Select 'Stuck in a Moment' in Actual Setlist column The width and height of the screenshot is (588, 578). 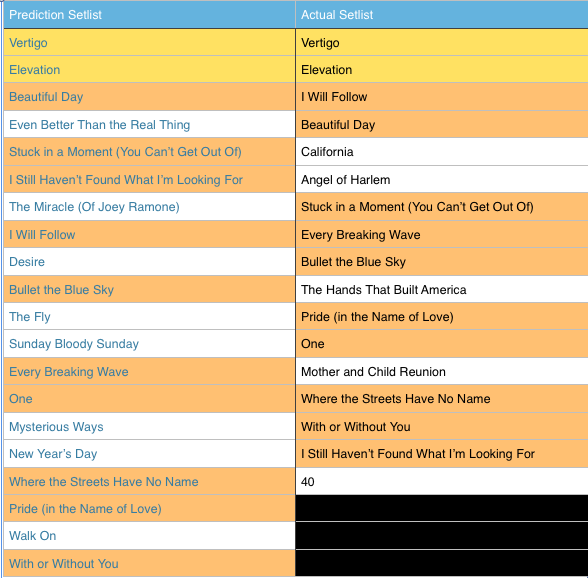tap(442, 207)
